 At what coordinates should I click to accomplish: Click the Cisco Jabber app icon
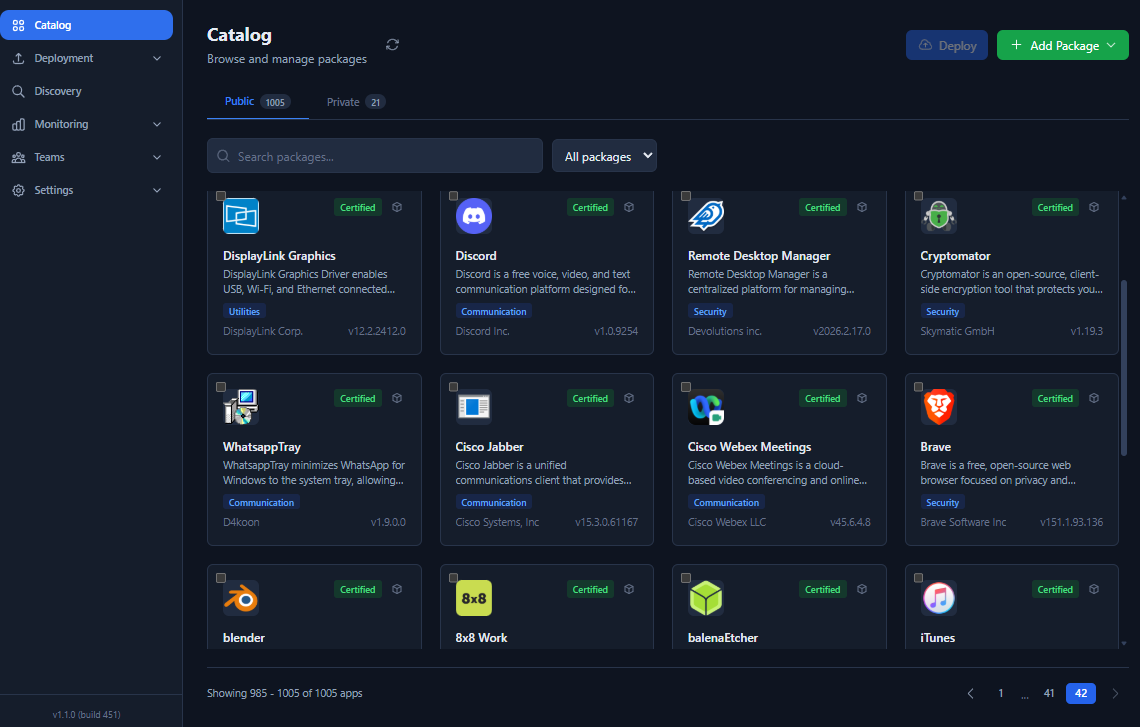[x=474, y=407]
